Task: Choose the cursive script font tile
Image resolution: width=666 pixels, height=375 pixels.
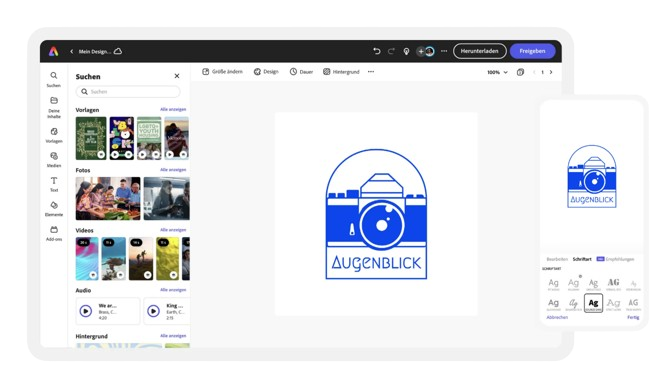Action: 573,304
